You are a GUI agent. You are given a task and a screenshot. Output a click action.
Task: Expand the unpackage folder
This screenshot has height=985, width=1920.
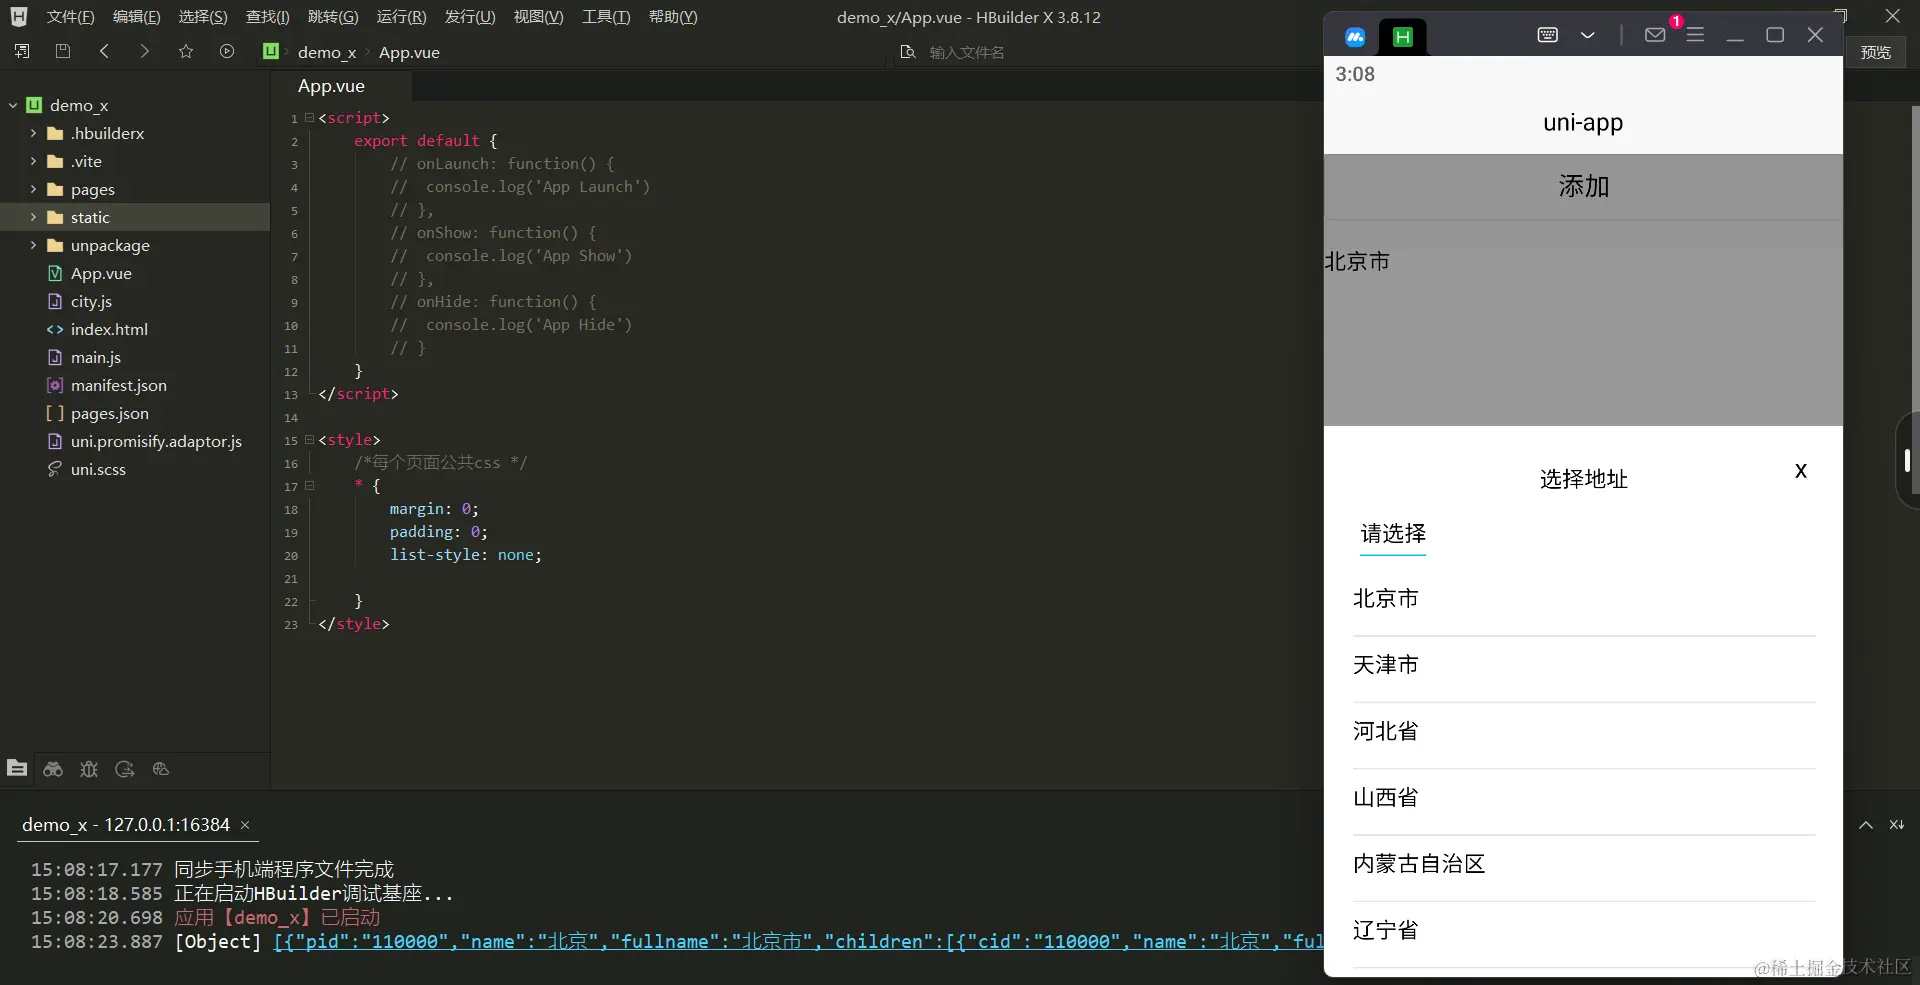point(33,245)
